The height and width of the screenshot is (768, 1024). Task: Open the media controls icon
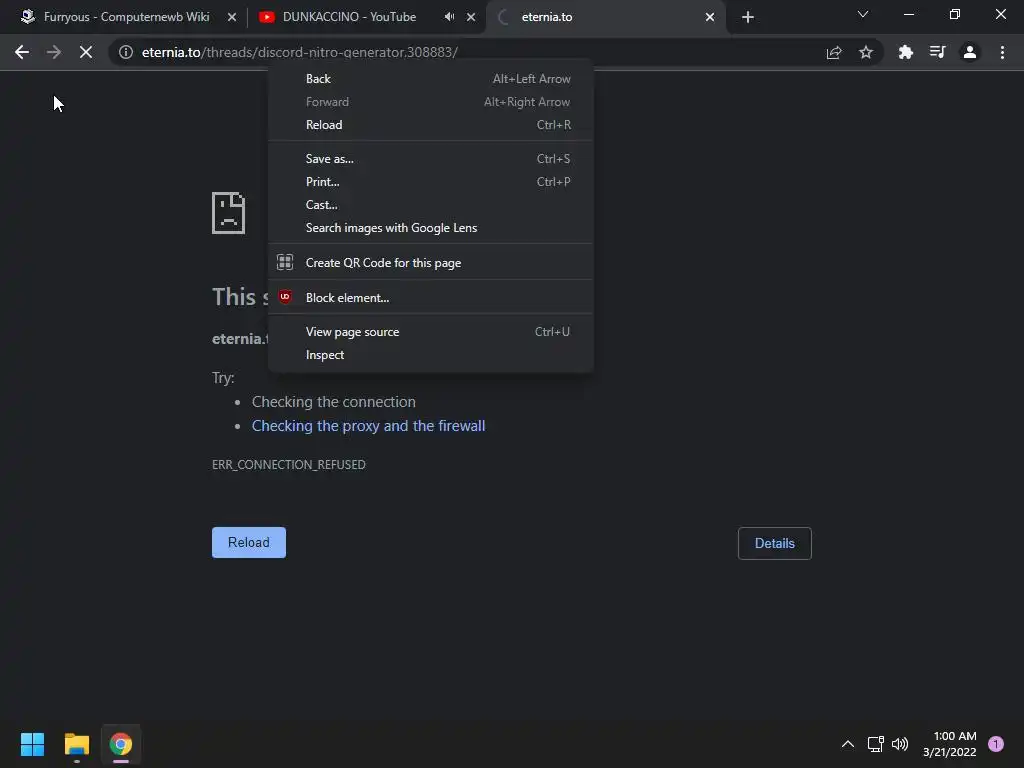click(938, 52)
